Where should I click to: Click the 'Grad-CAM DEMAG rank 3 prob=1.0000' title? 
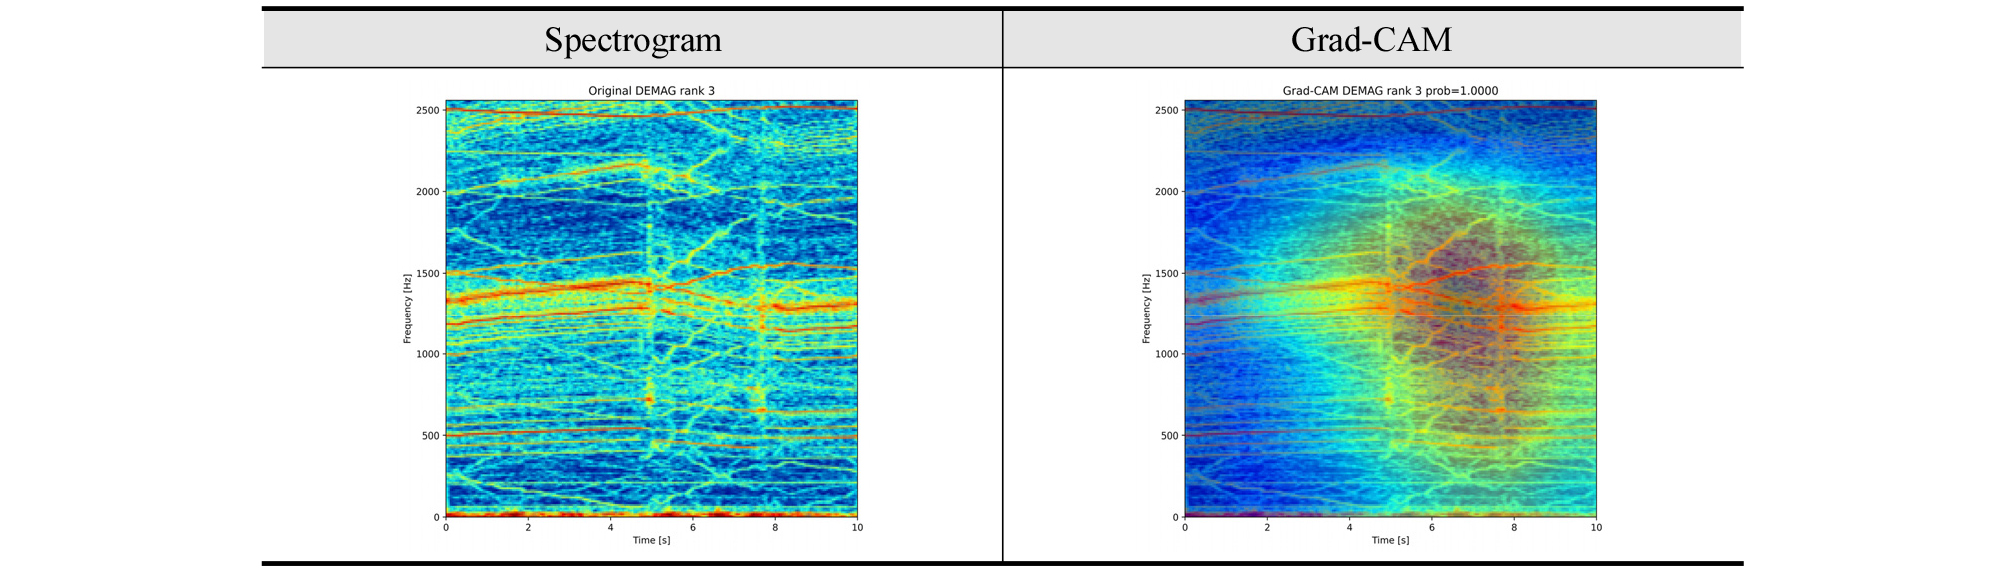point(1390,91)
